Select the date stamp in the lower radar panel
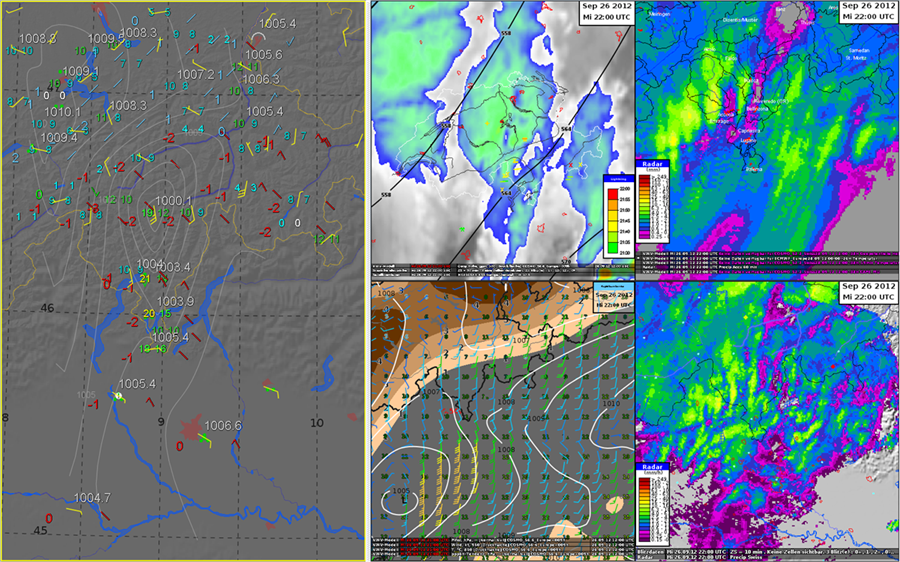The width and height of the screenshot is (900, 562). [868, 292]
